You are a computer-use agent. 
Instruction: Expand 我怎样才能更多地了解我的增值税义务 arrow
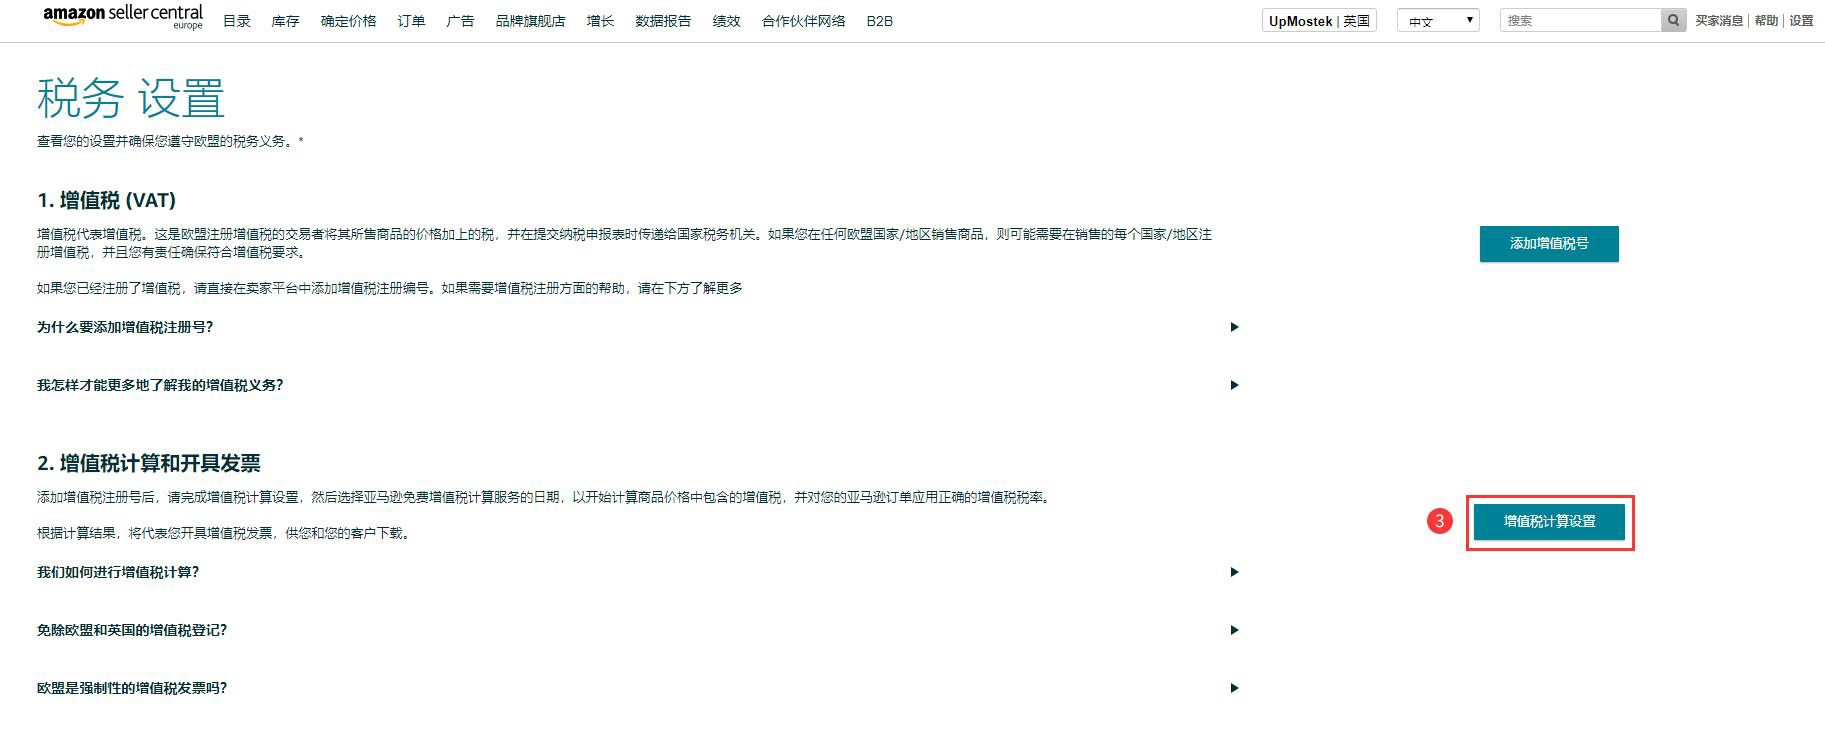pos(1234,385)
